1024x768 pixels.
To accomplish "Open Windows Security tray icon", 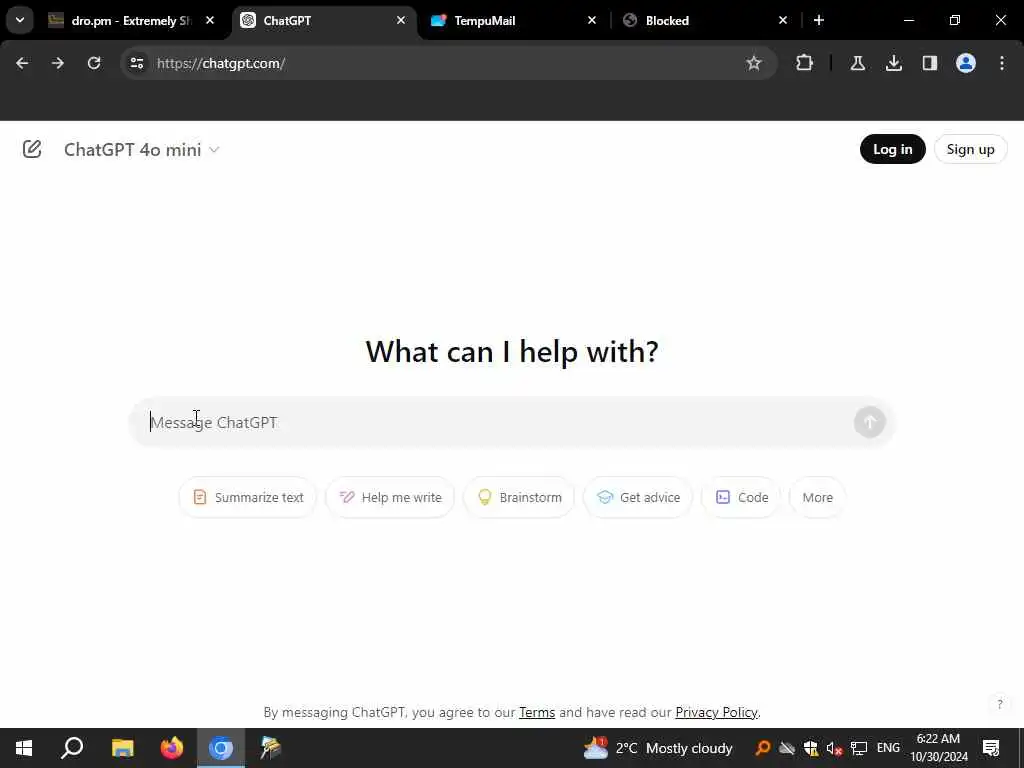I will click(x=810, y=748).
